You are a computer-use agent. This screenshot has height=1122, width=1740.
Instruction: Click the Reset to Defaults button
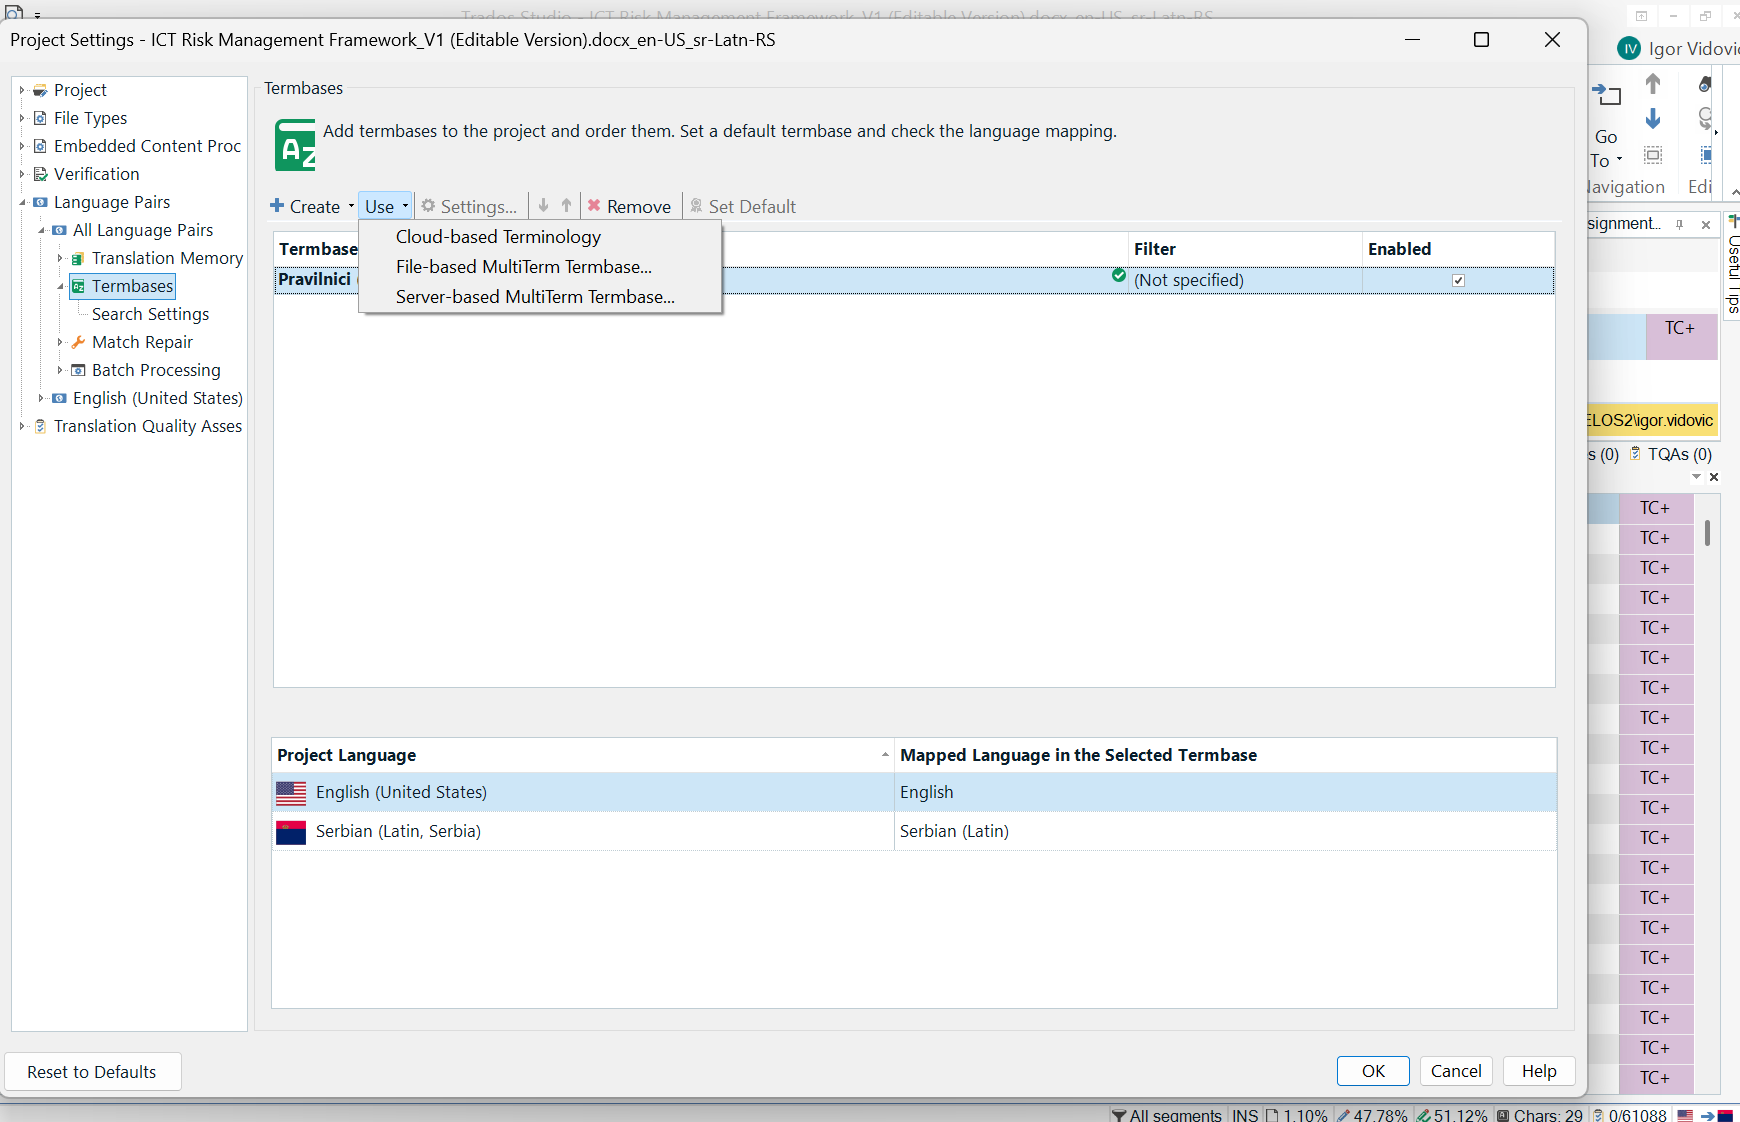pos(92,1072)
